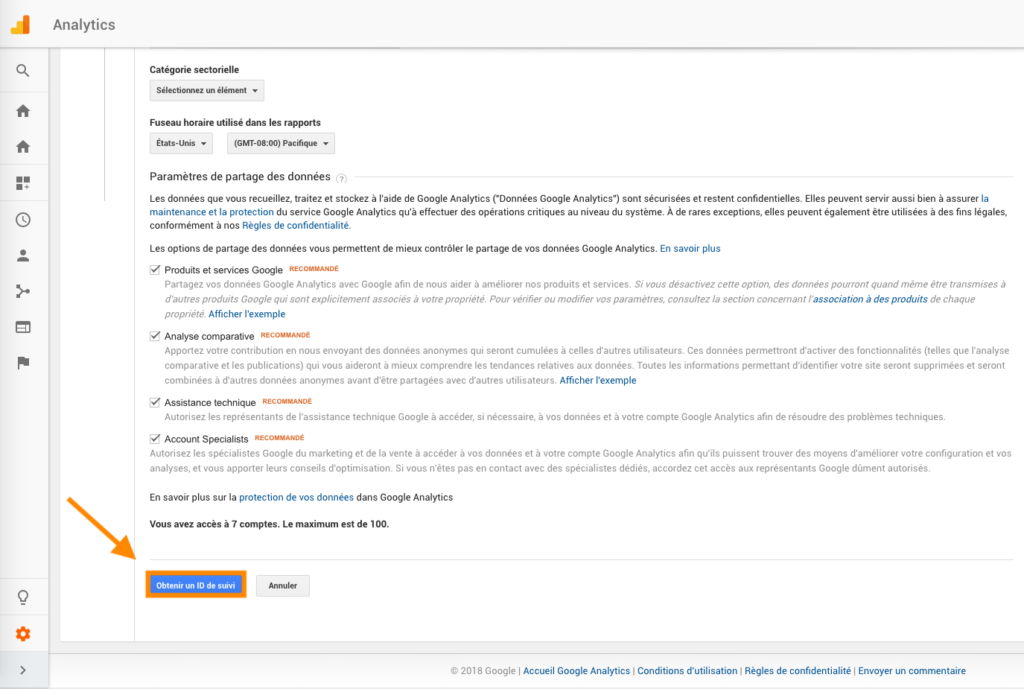Open the (GMT-08:00) Pacifique timezone dropdown
The height and width of the screenshot is (689, 1024).
[x=281, y=143]
